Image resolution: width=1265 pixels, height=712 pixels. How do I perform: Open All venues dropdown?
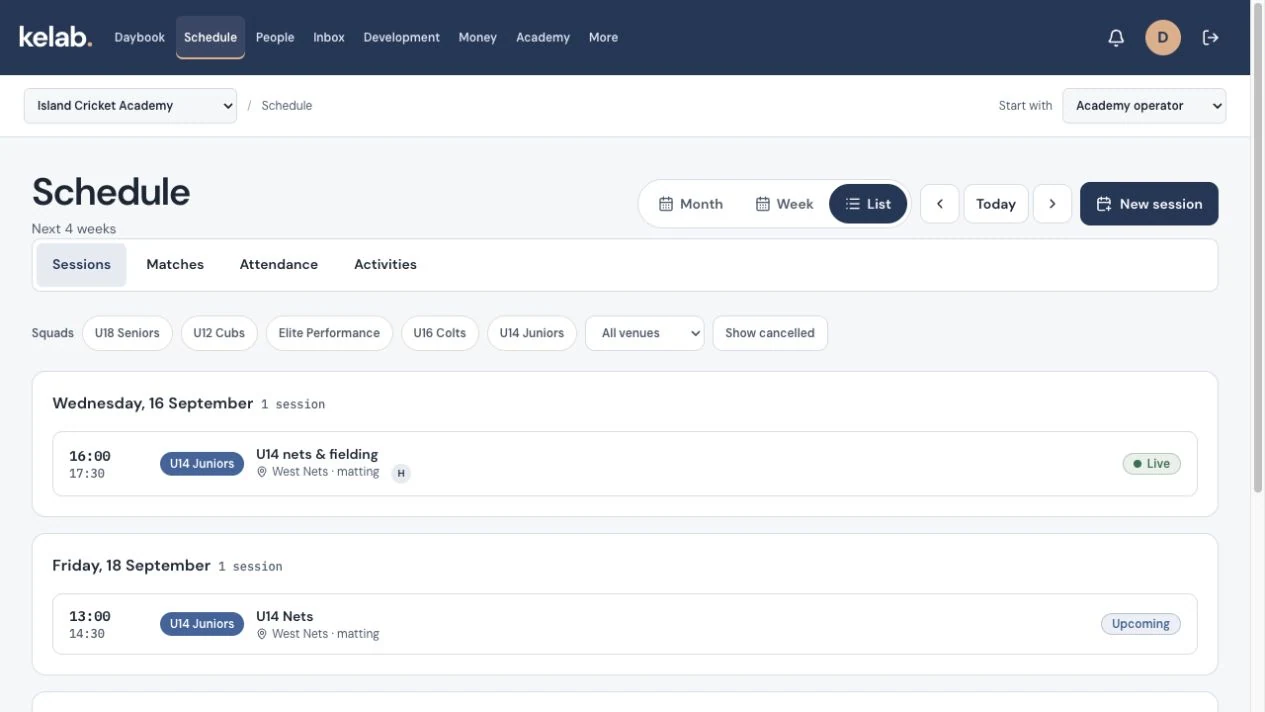pyautogui.click(x=644, y=333)
